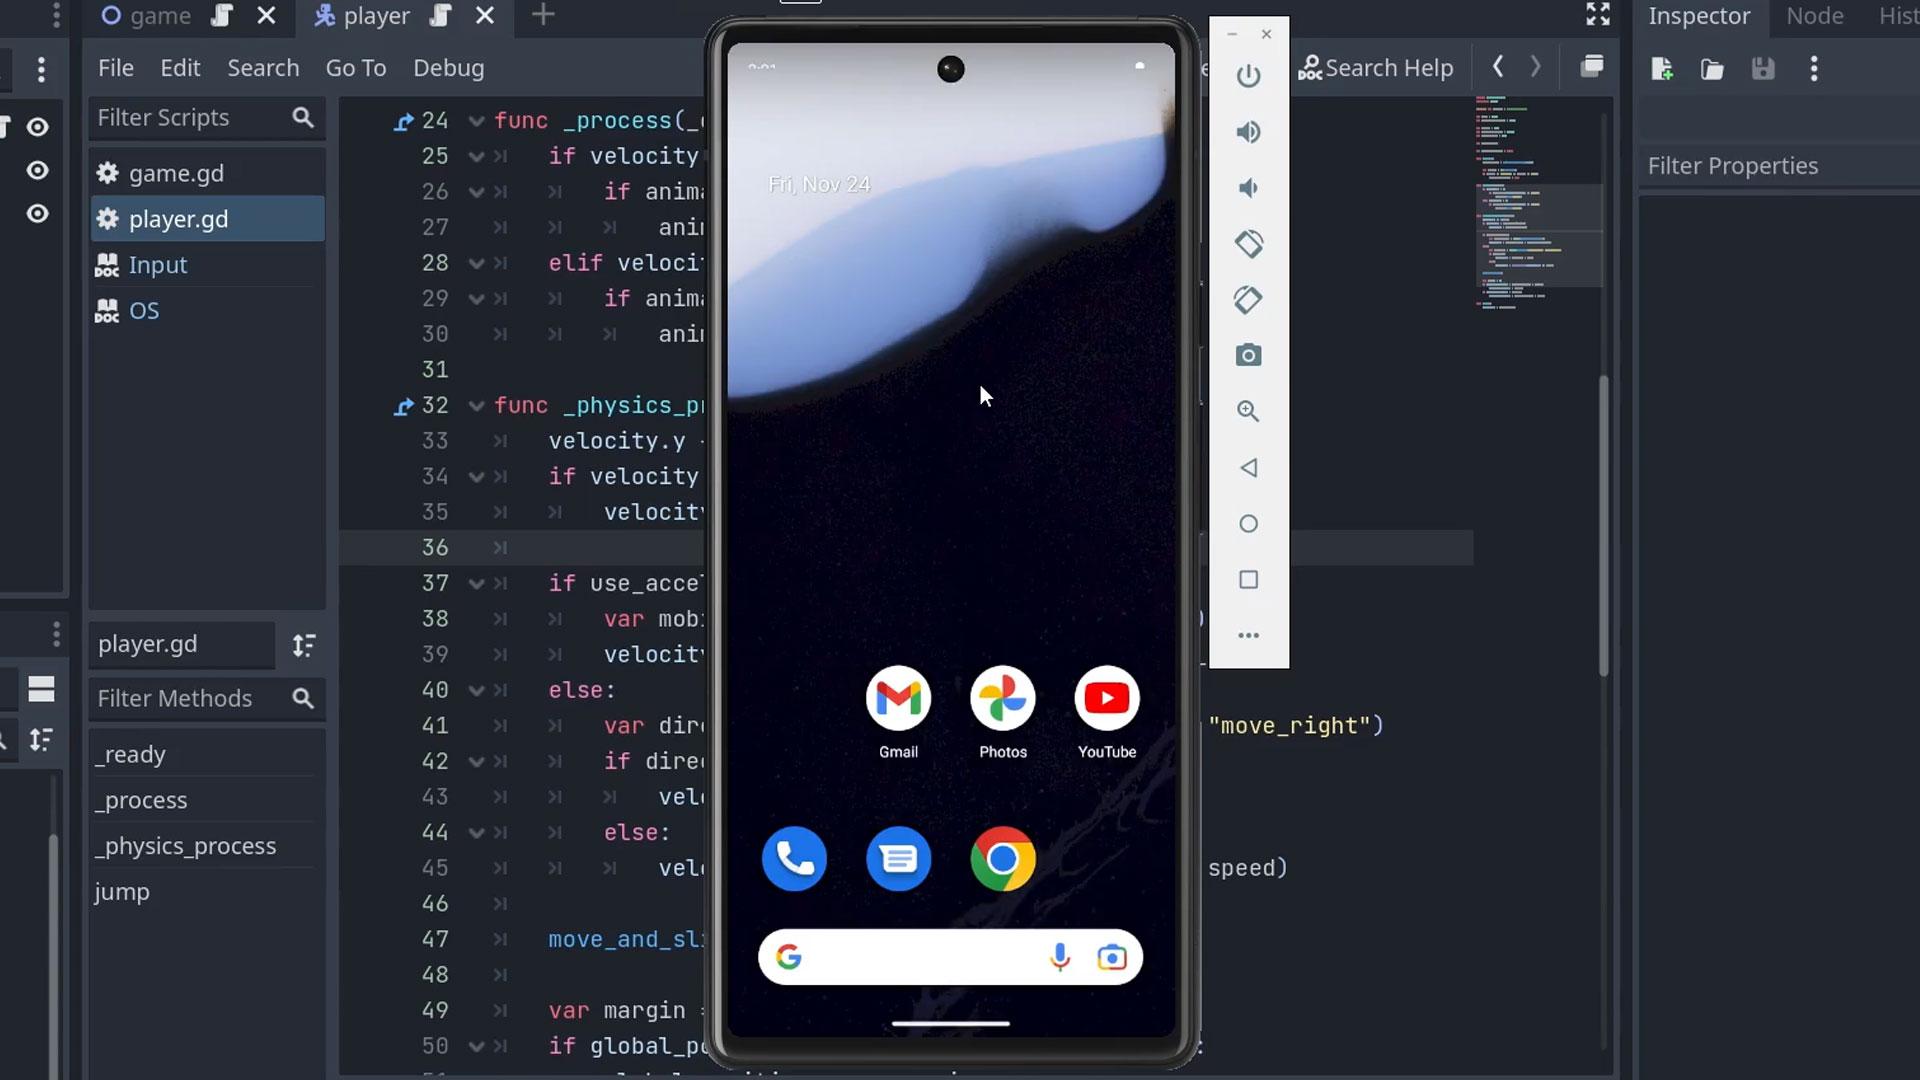Click the Android back navigation triangle
Screen dimensions: 1920x1080
1249,468
